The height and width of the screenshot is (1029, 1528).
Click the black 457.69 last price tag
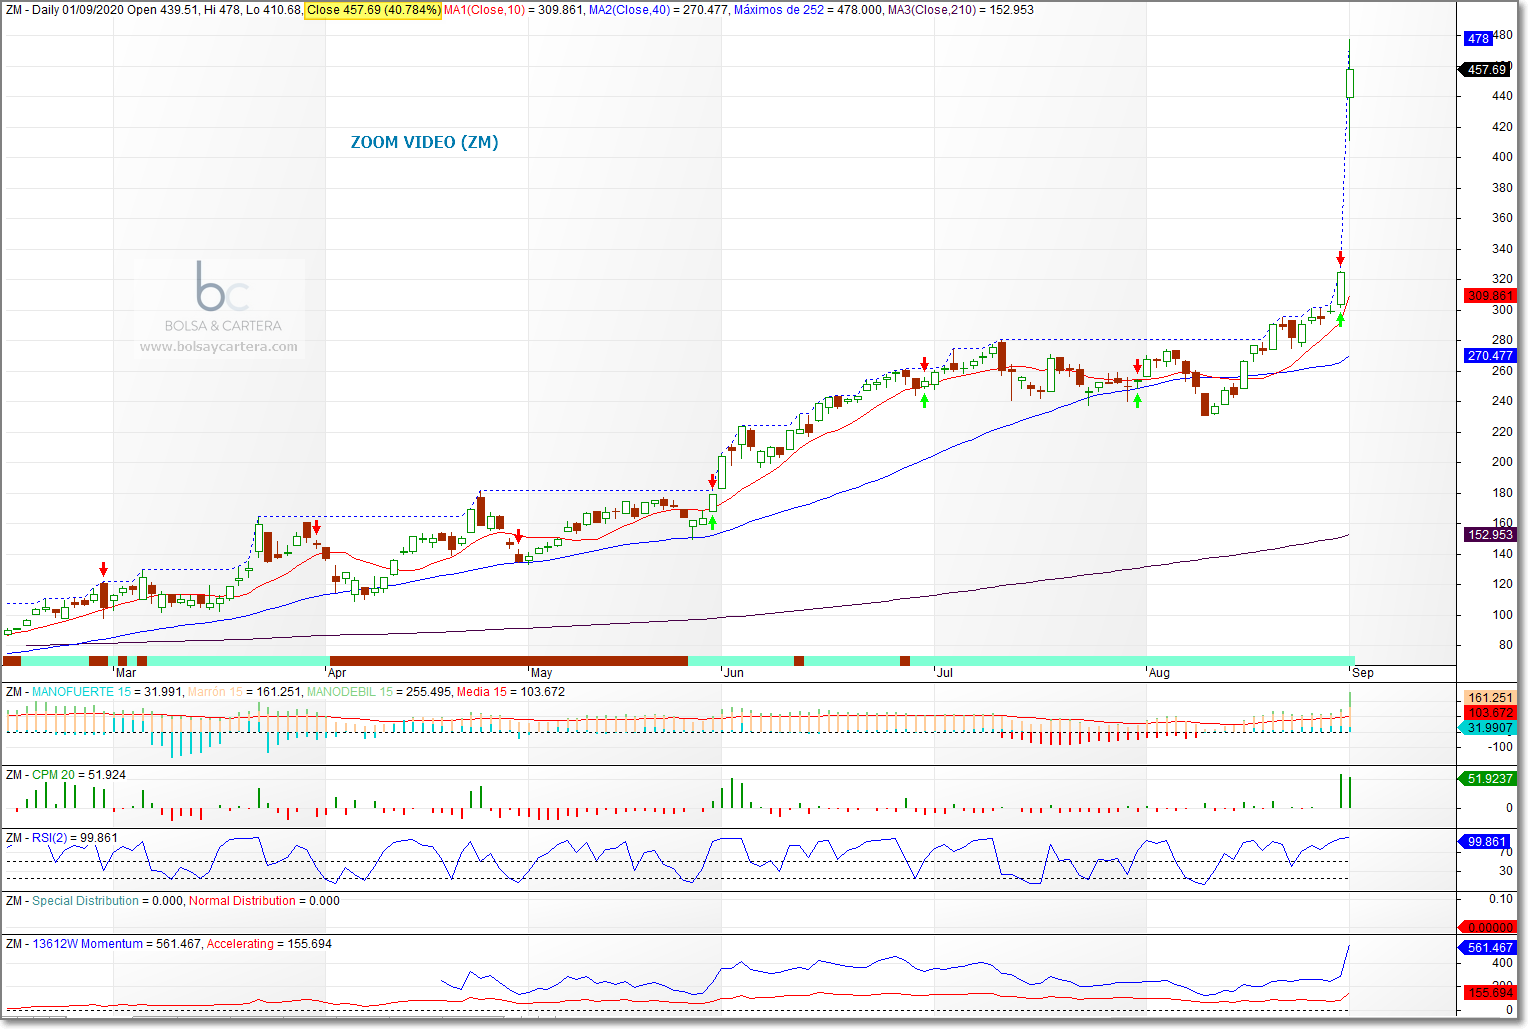tap(1486, 70)
